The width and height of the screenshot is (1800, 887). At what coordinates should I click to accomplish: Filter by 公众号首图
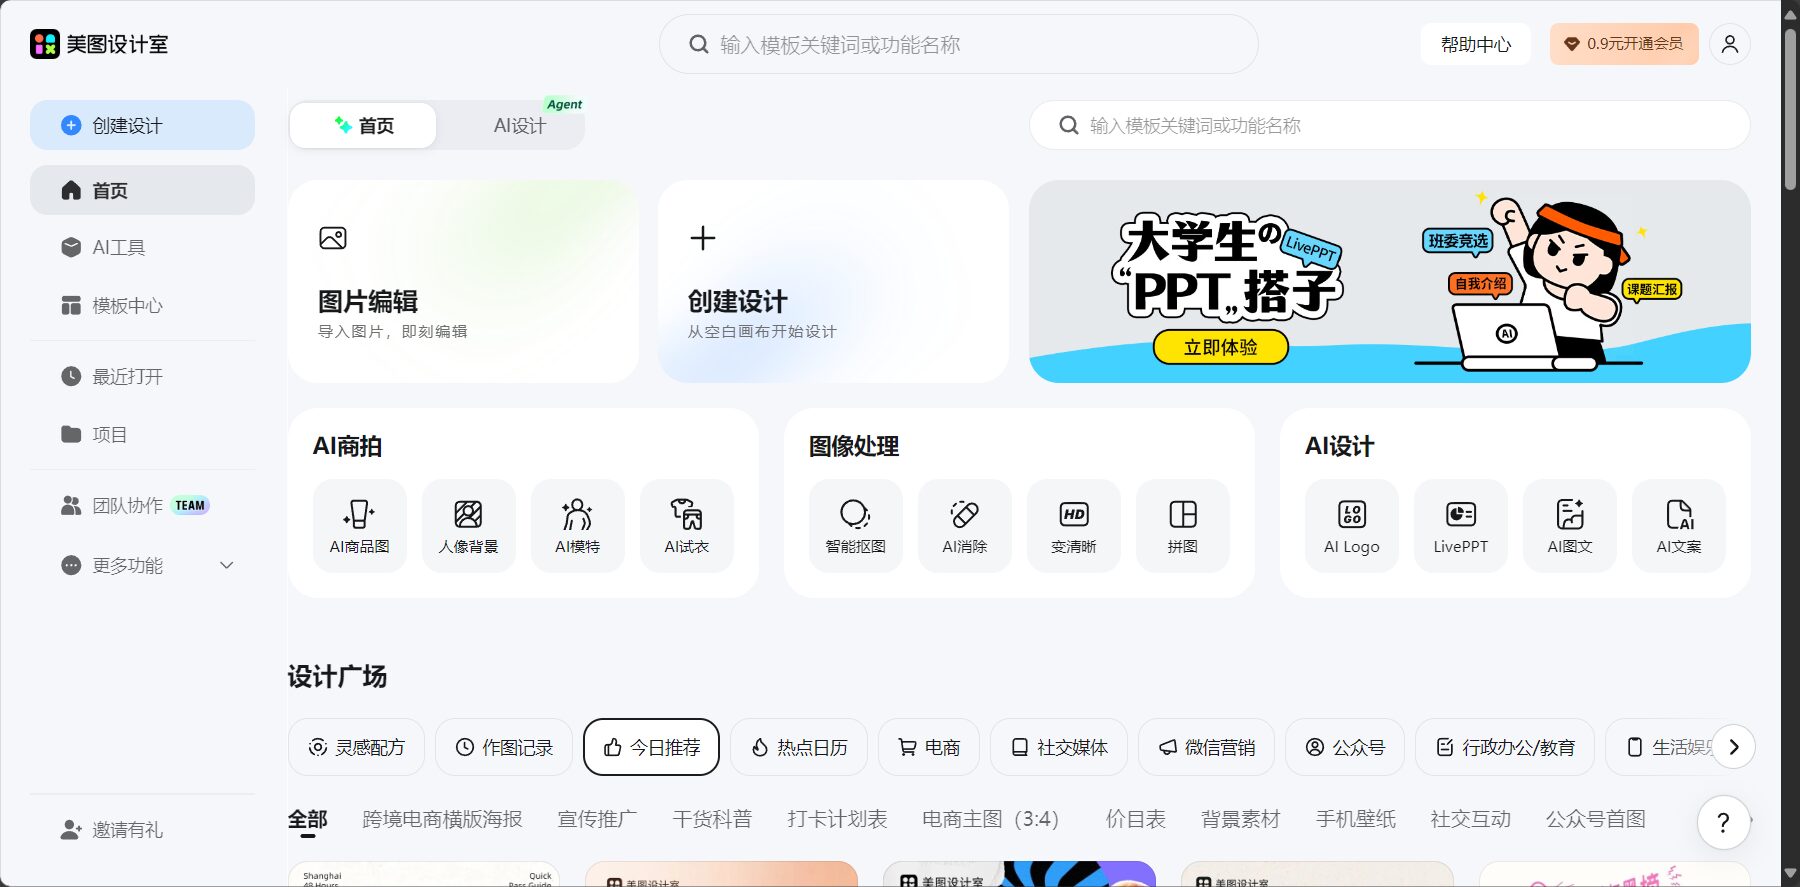(1596, 819)
